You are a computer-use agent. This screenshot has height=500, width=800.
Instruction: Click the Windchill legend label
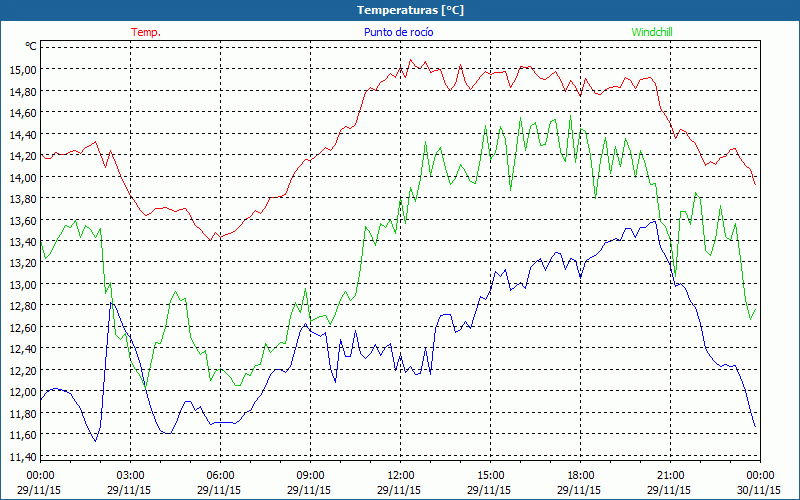[652, 32]
